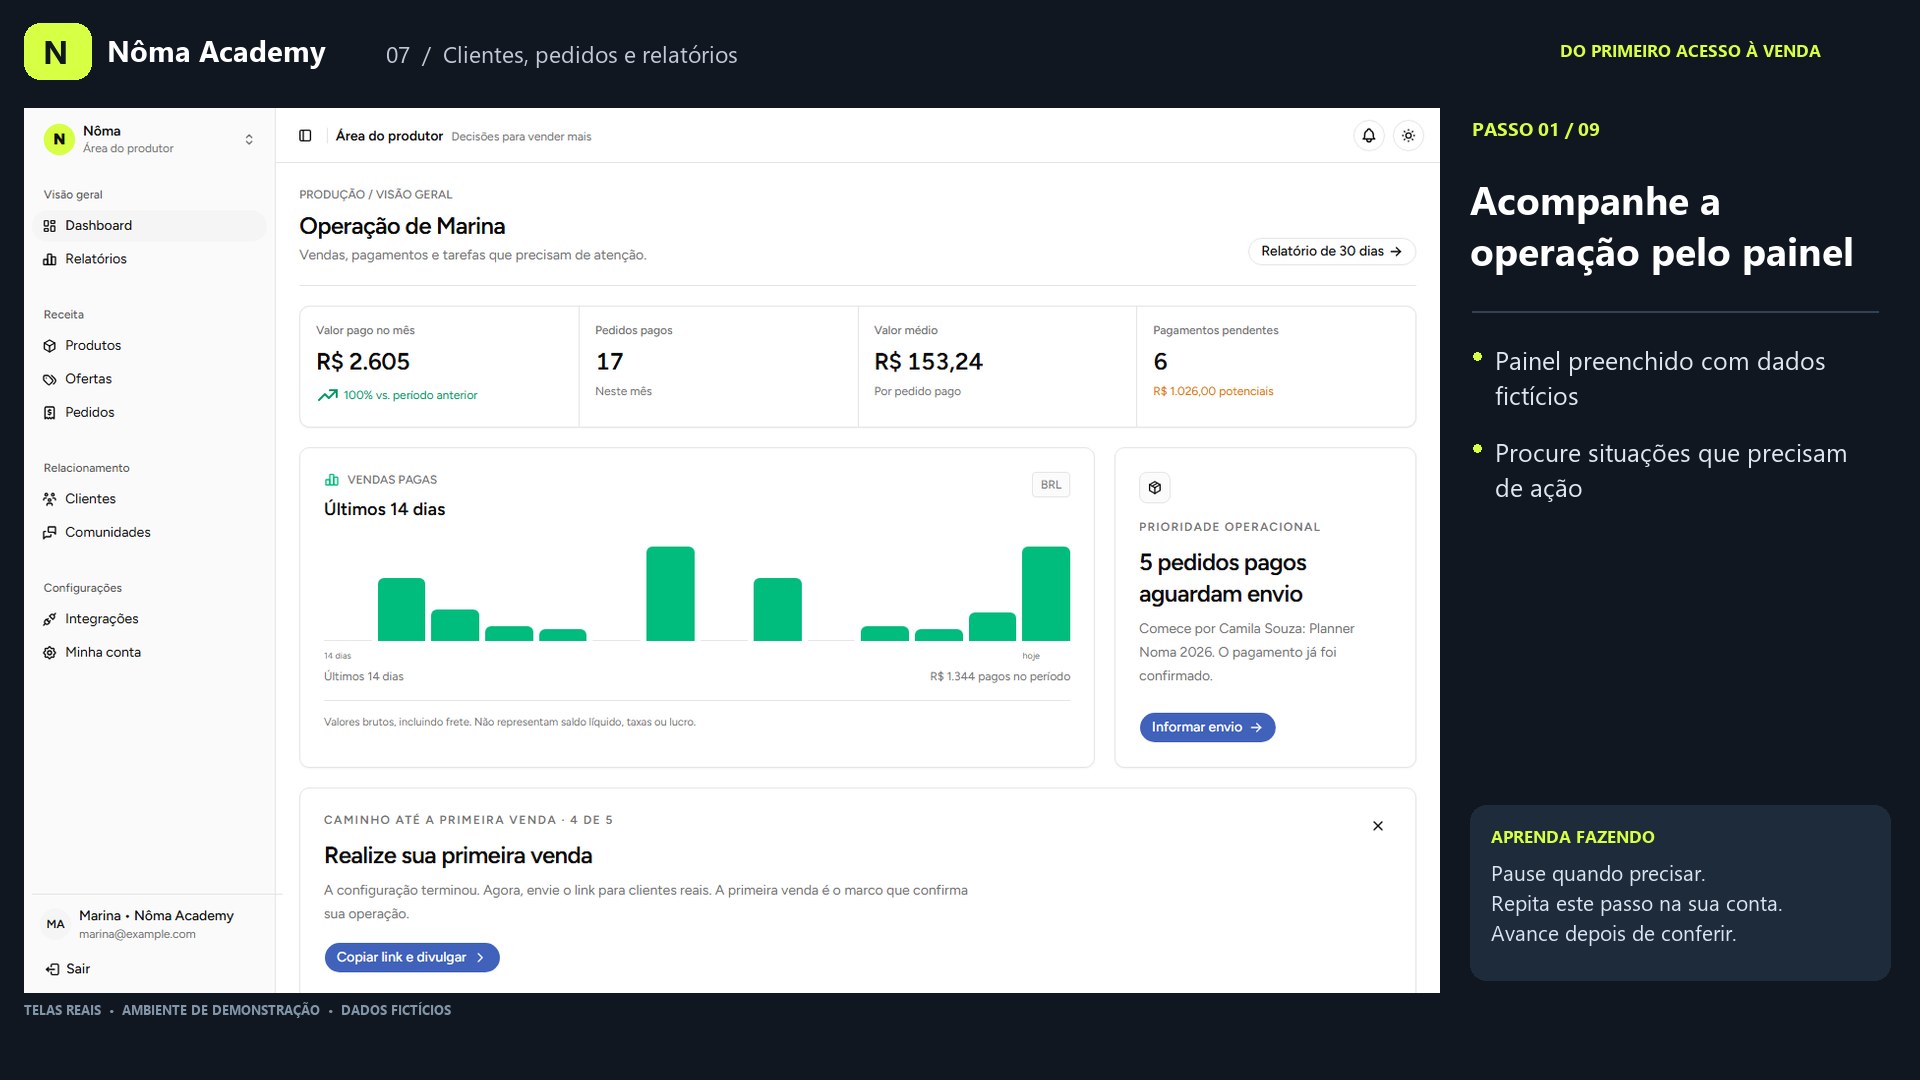The image size is (1920, 1080).
Task: Go to Relatórios in the sidebar
Action: click(x=150, y=259)
